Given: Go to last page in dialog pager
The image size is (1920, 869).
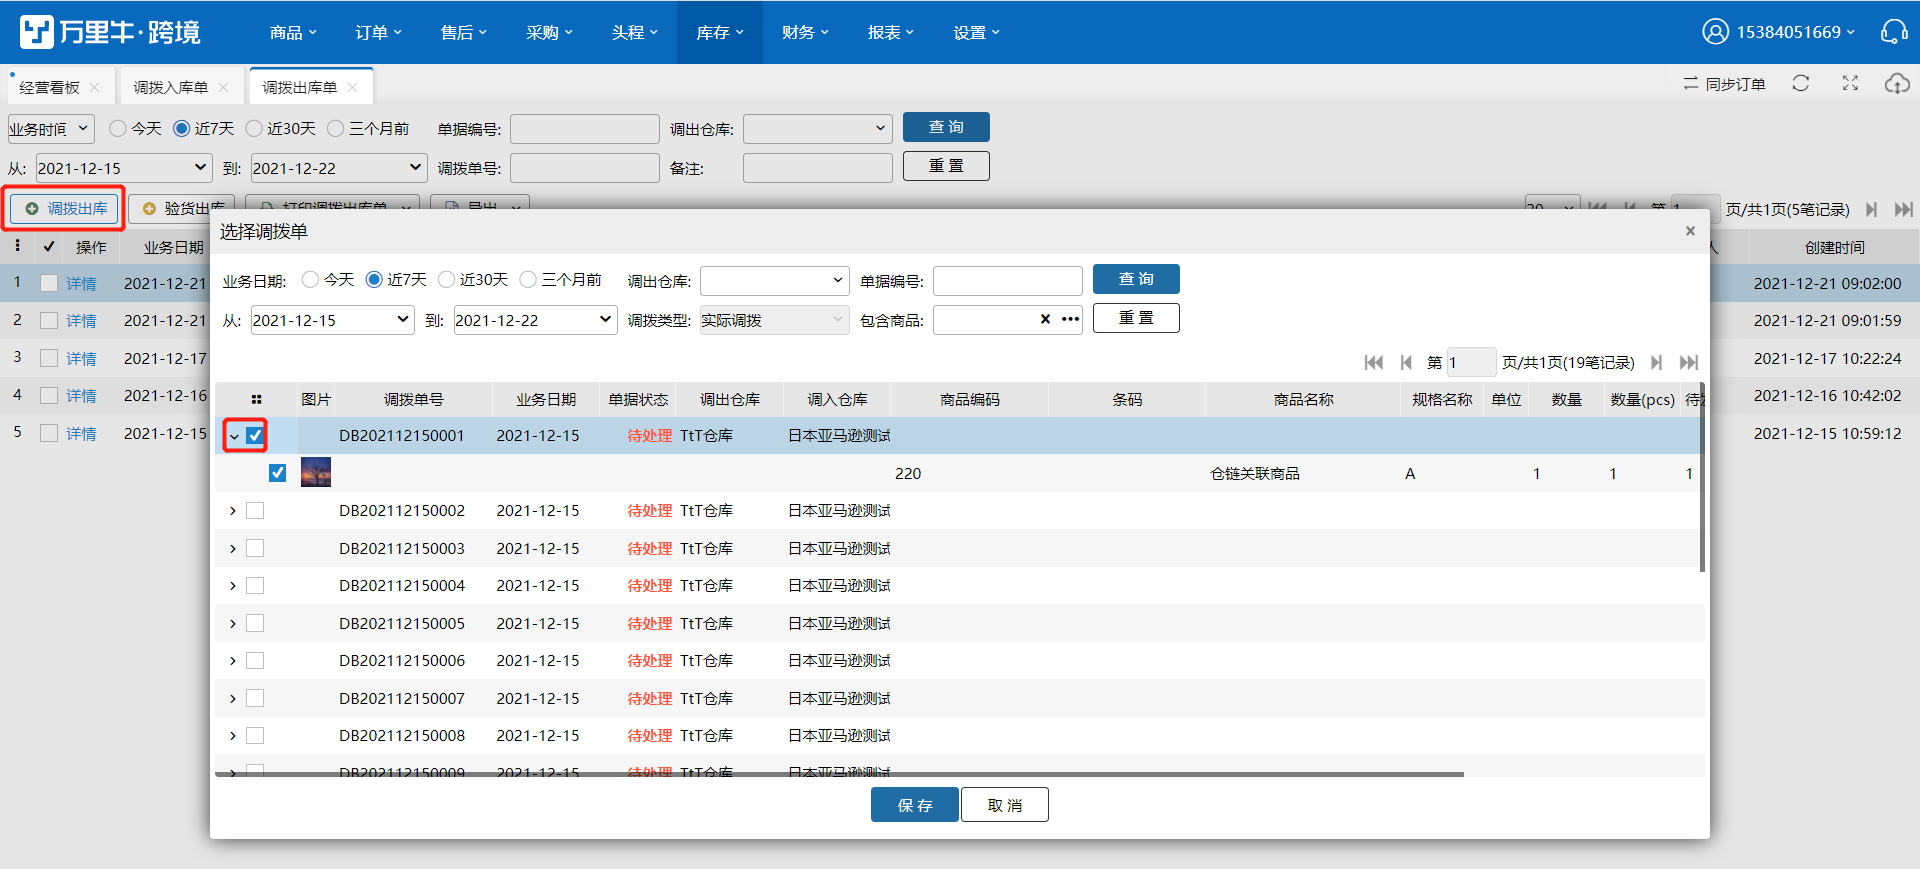Looking at the screenshot, I should click(1689, 362).
